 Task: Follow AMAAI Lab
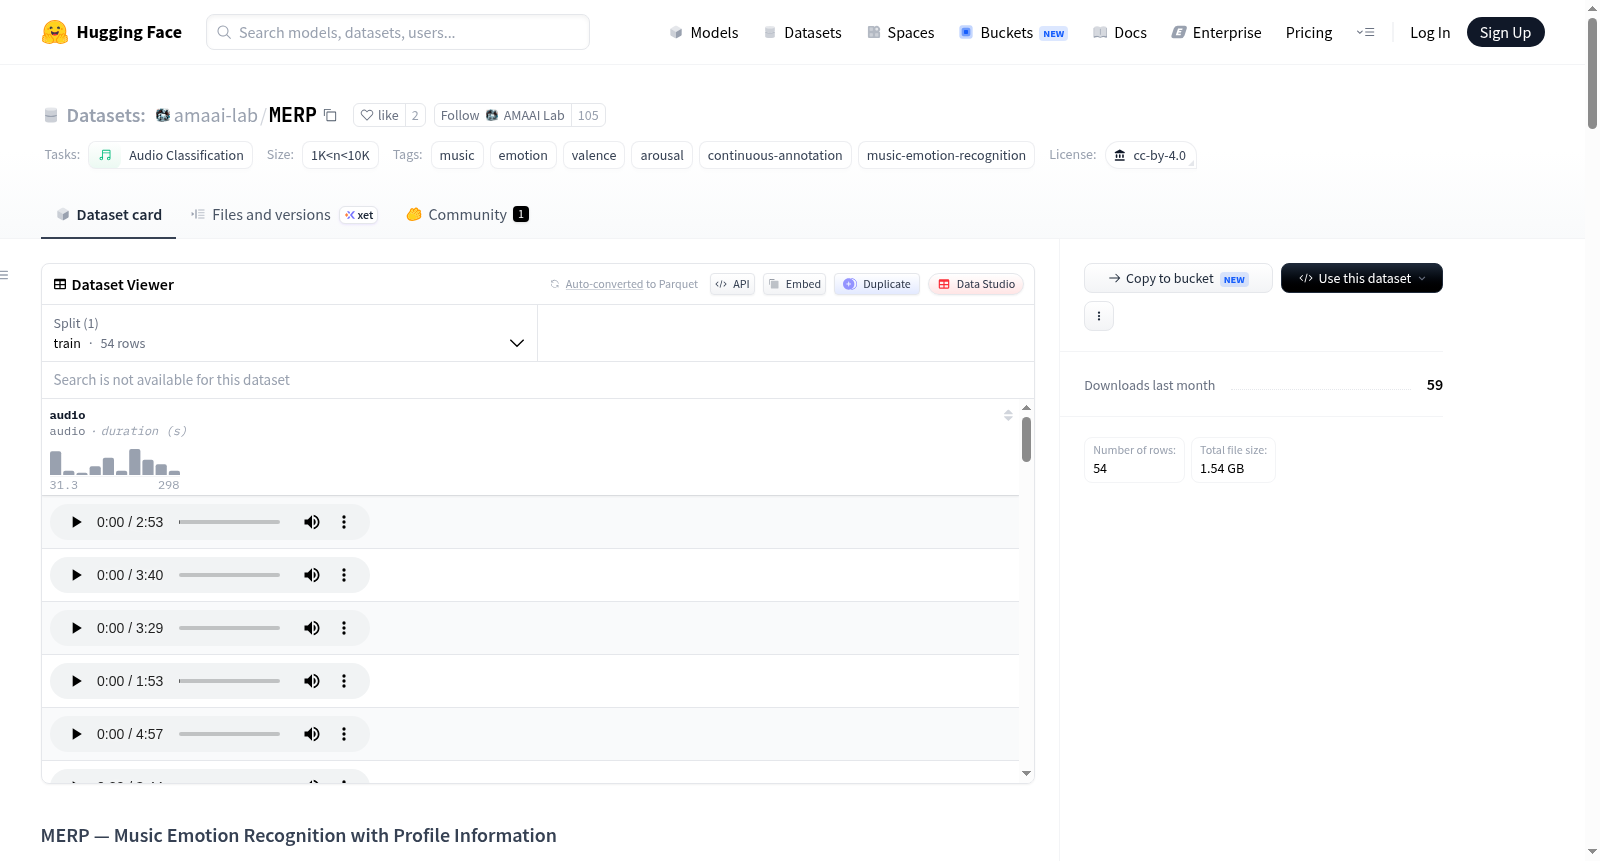[x=503, y=115]
